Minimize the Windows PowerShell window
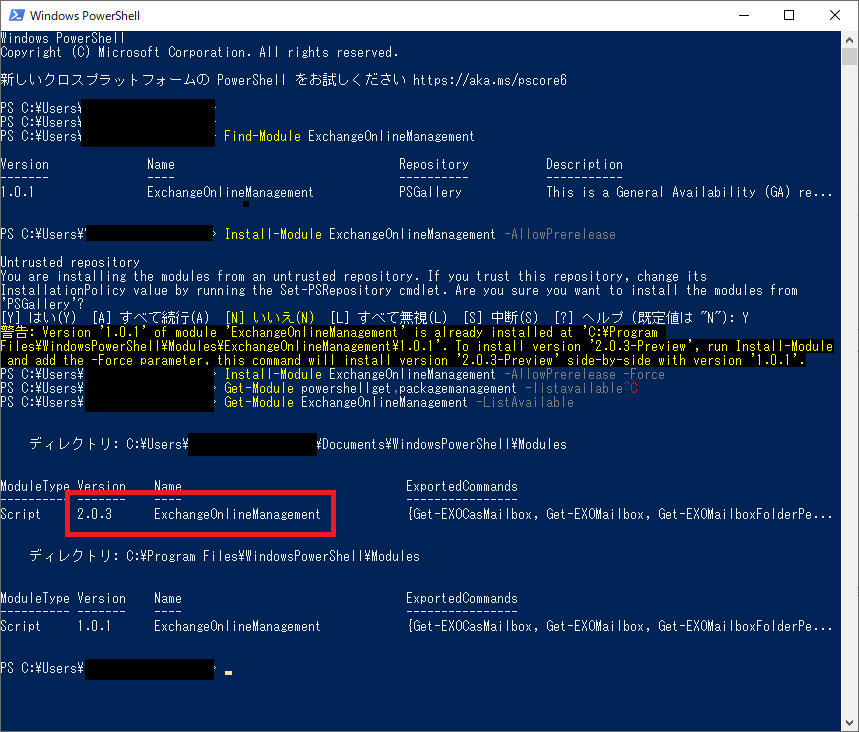Screen dimensions: 859x732 (743, 15)
